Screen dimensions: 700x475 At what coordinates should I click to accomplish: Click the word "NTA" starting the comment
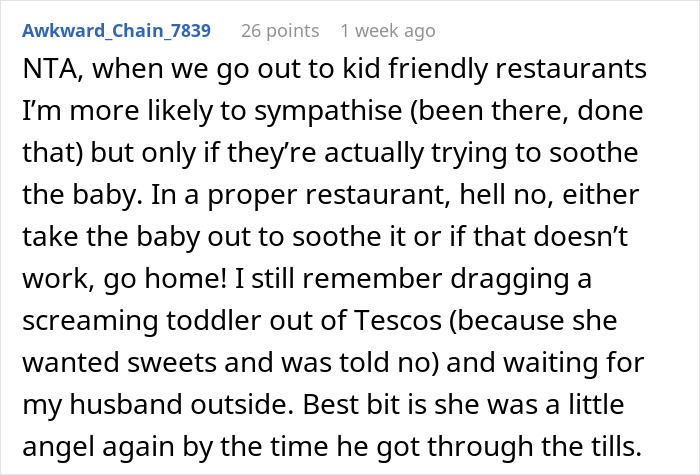pos(52,69)
